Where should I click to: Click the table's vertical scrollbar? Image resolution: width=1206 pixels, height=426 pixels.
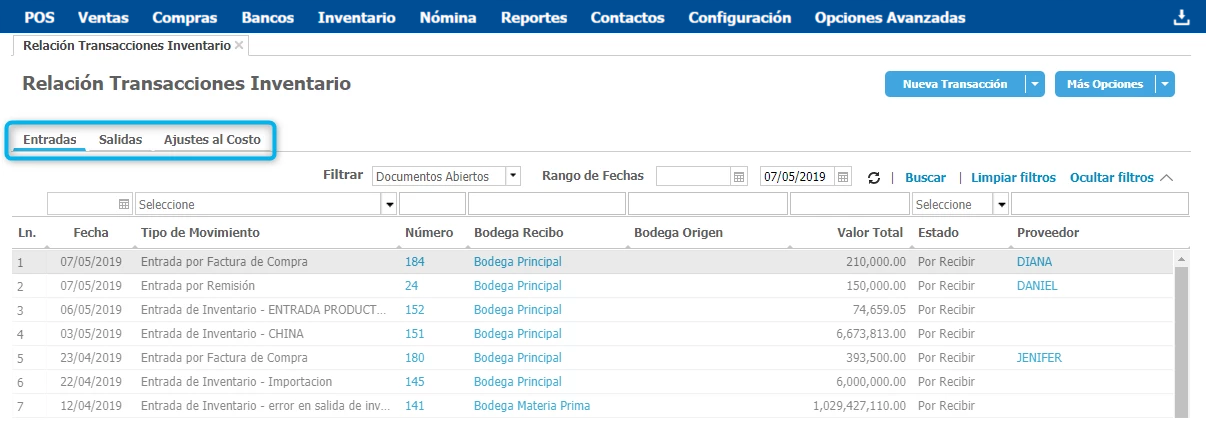point(1180,340)
